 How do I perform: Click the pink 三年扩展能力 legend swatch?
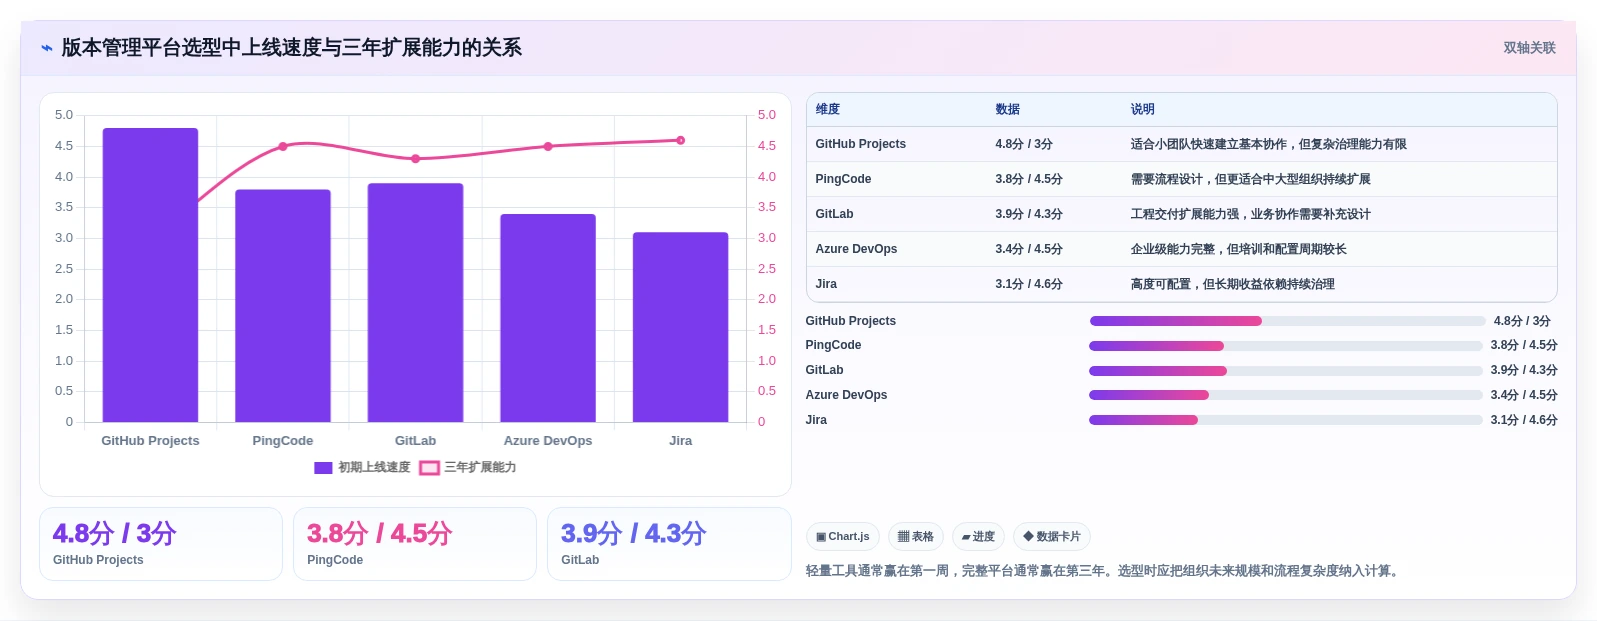point(429,467)
